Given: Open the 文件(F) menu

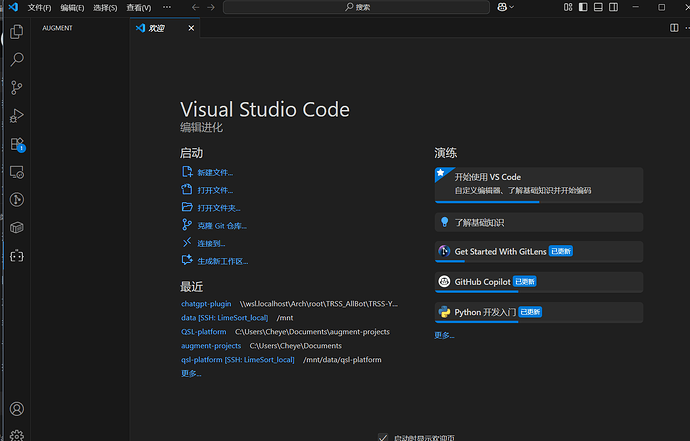Looking at the screenshot, I should coord(39,7).
